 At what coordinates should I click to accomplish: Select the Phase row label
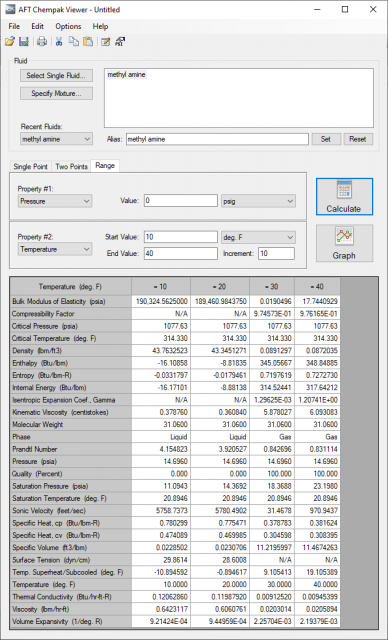pos(71,437)
